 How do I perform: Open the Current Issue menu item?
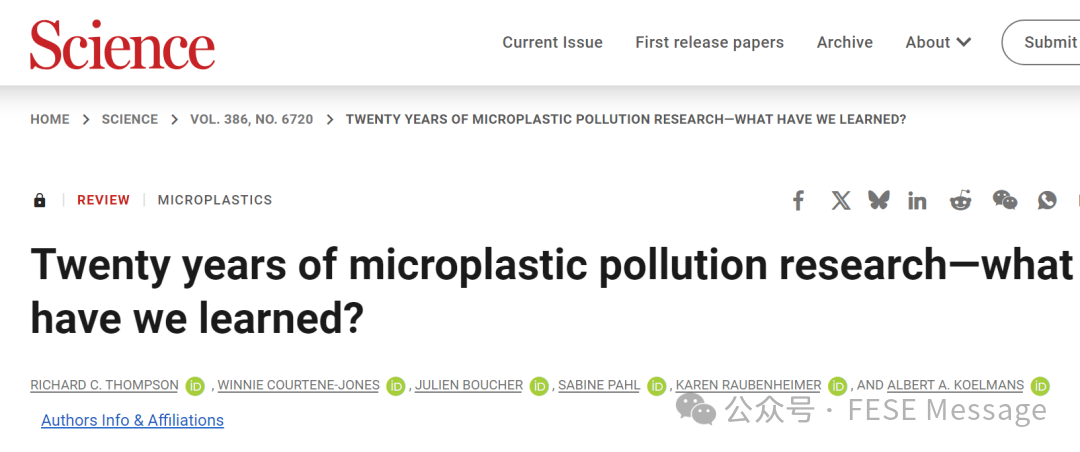pyautogui.click(x=552, y=42)
